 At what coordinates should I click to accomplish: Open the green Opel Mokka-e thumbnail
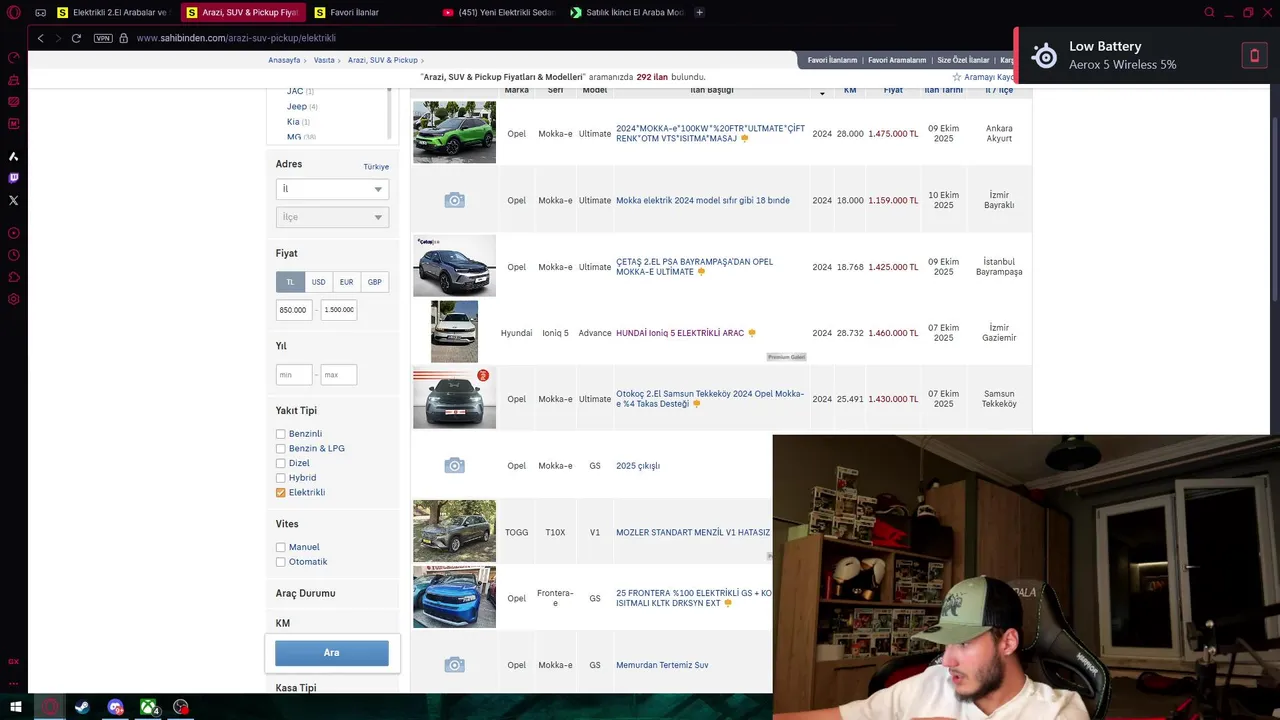point(454,132)
